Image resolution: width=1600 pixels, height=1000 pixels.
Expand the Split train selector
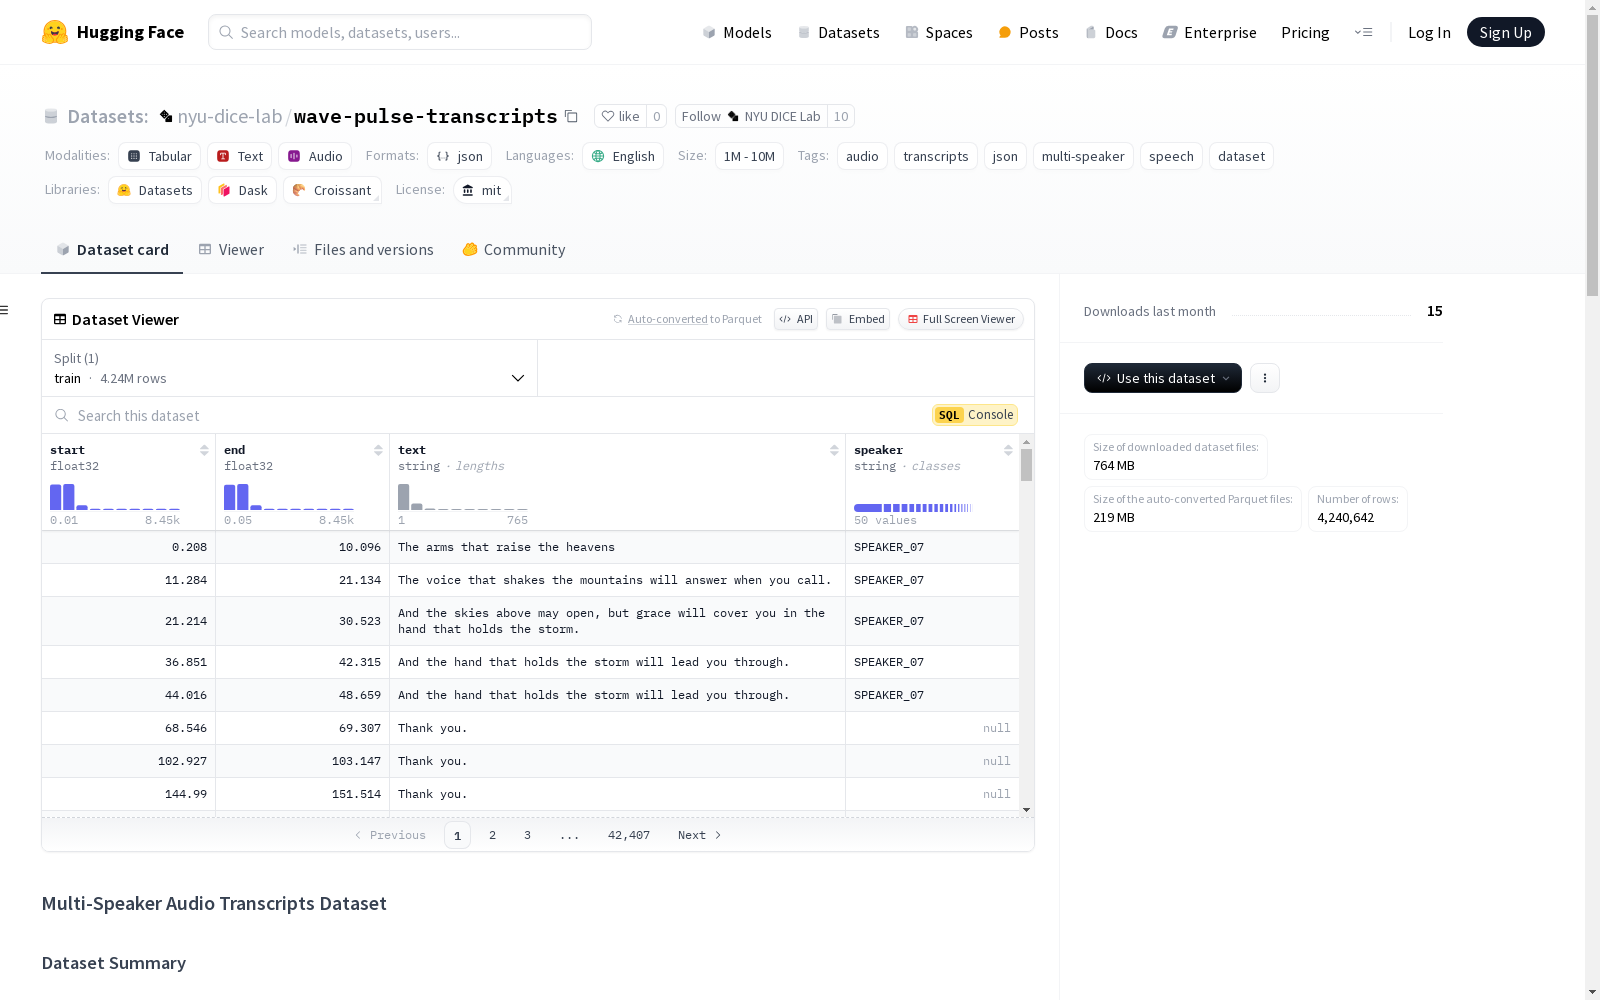tap(289, 368)
